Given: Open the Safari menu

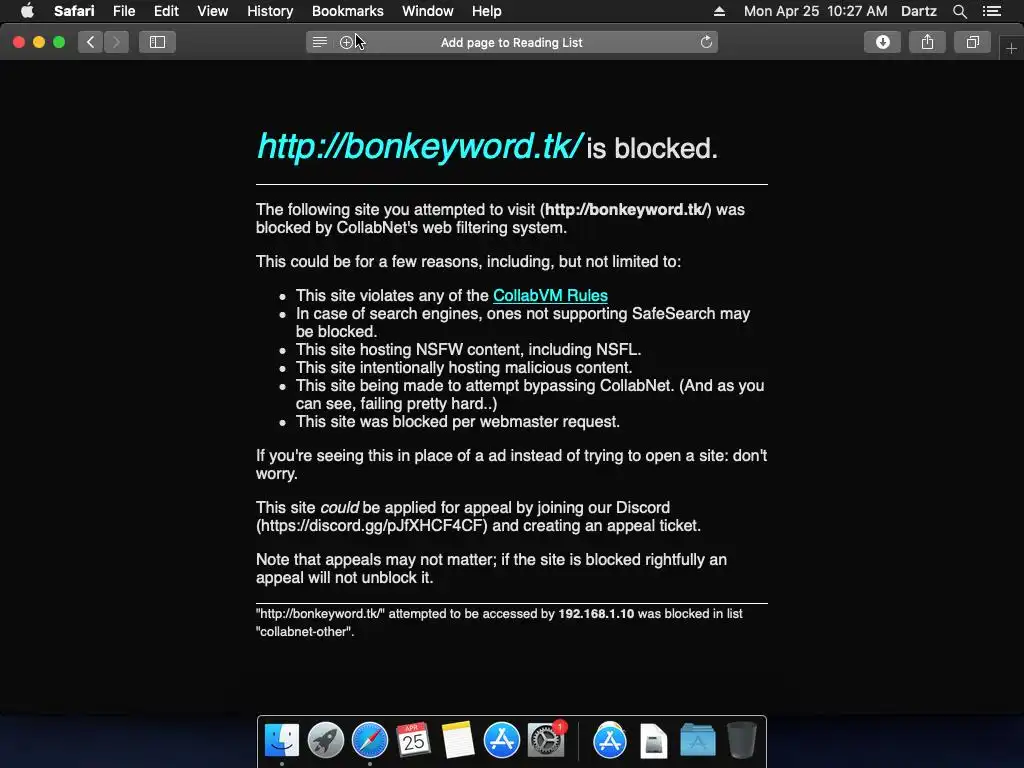Looking at the screenshot, I should [74, 11].
